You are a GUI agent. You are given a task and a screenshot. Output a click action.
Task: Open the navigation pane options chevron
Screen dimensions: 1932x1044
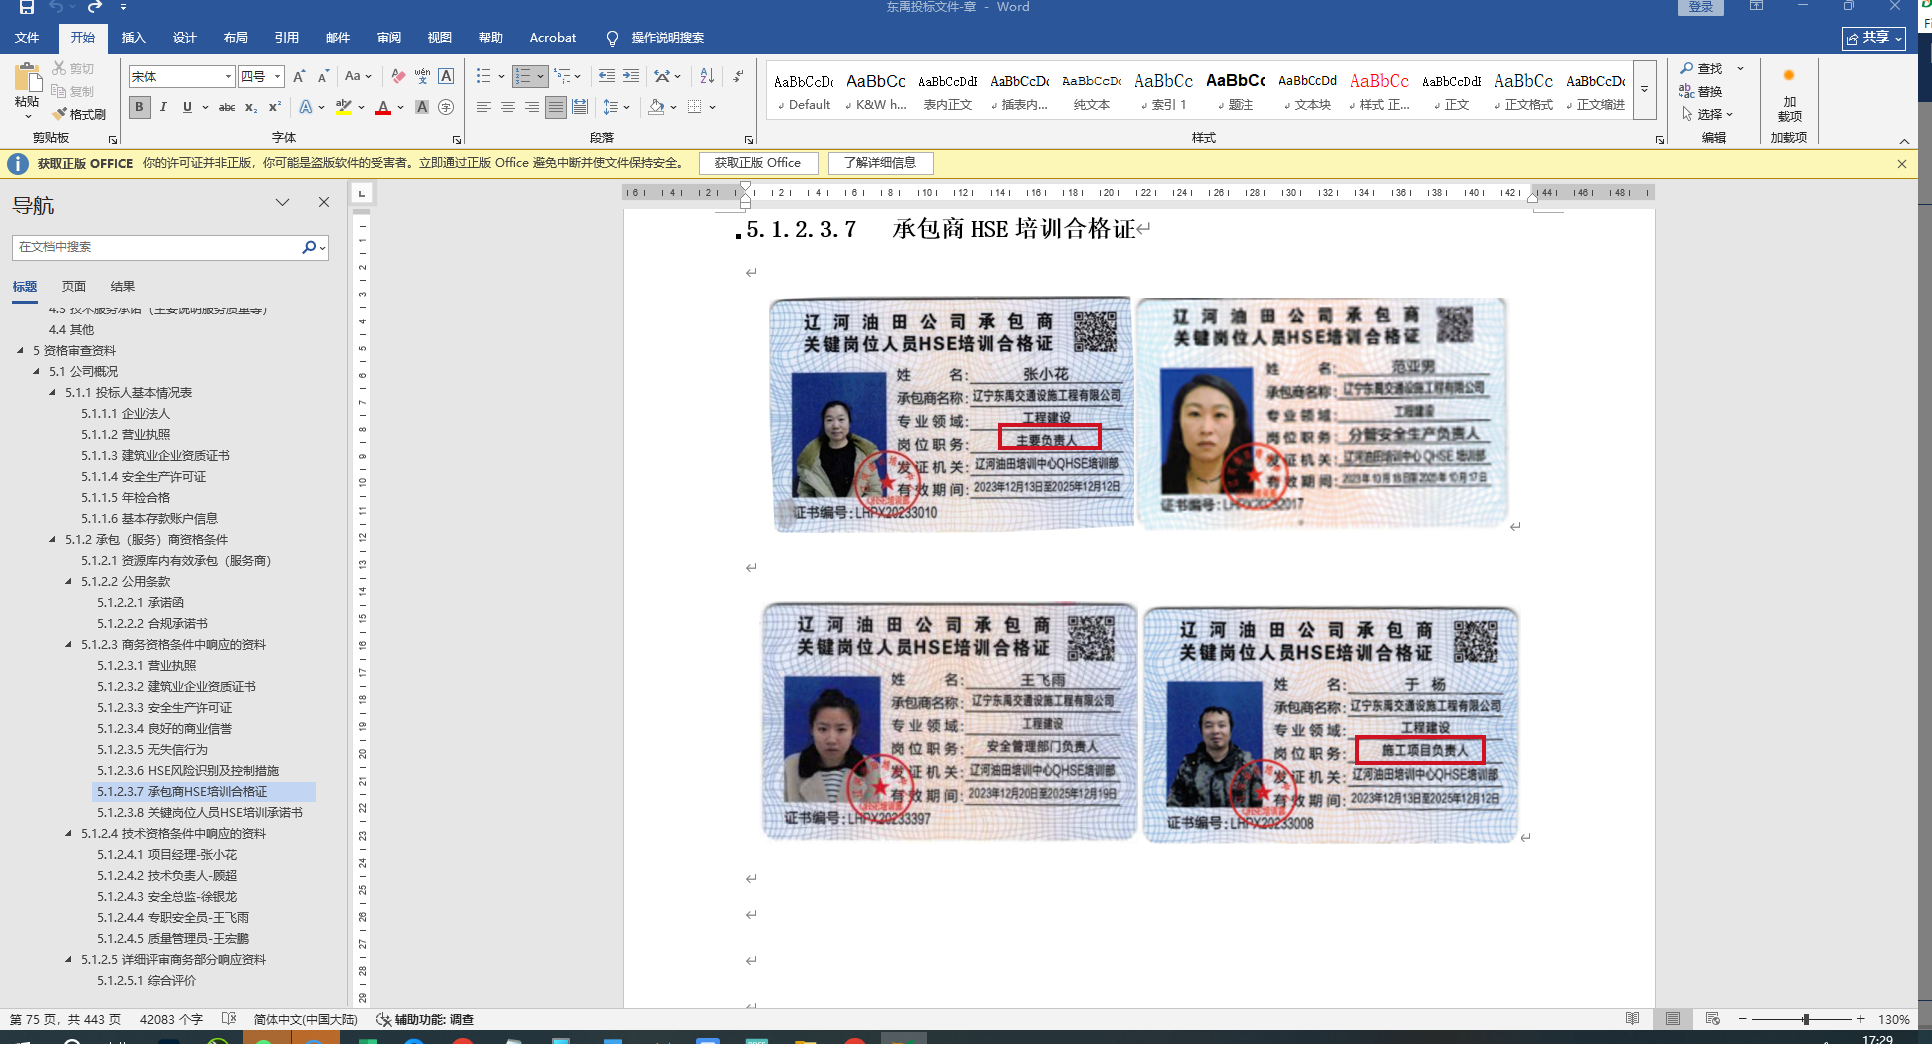point(282,202)
